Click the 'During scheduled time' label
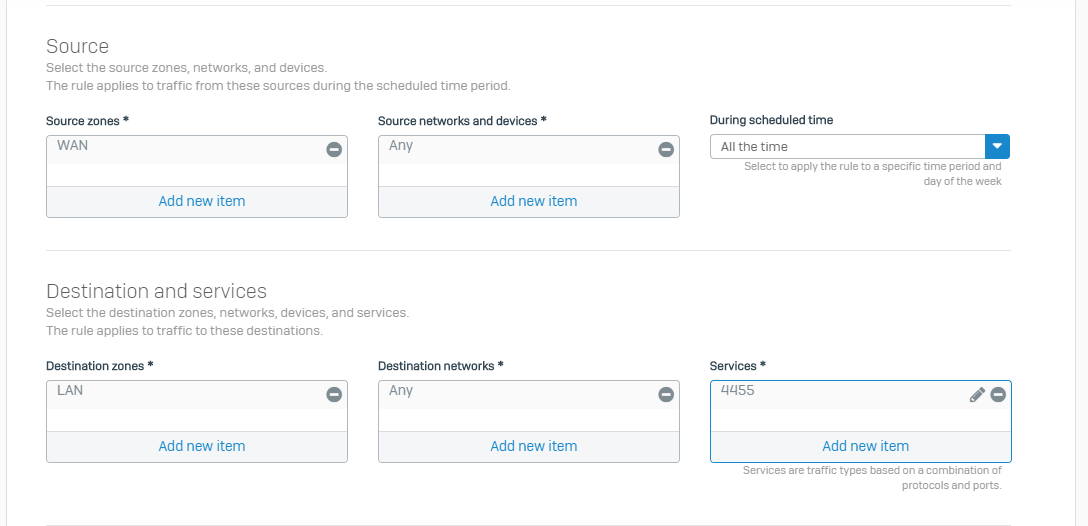The height and width of the screenshot is (526, 1088). click(771, 120)
